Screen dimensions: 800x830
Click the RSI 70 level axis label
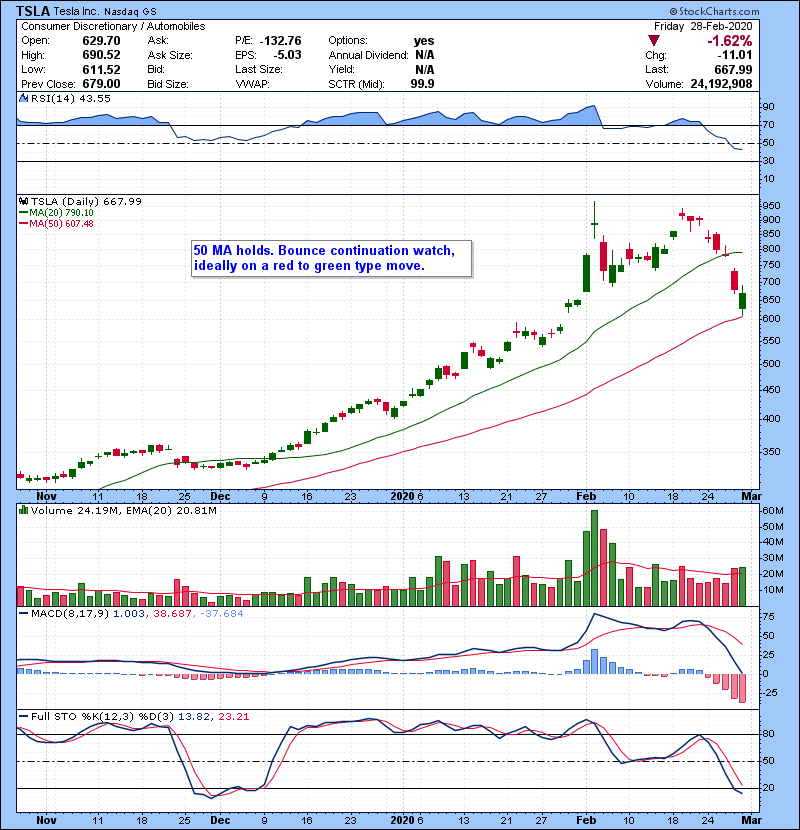coord(768,125)
